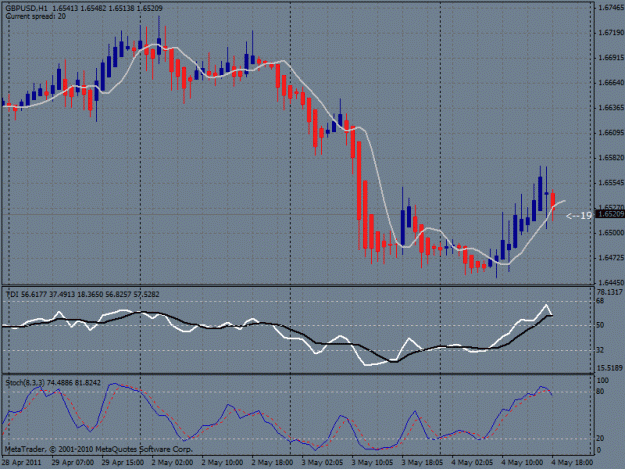
Task: Select the '29 Apr 15:00' time label
Action: tap(123, 463)
